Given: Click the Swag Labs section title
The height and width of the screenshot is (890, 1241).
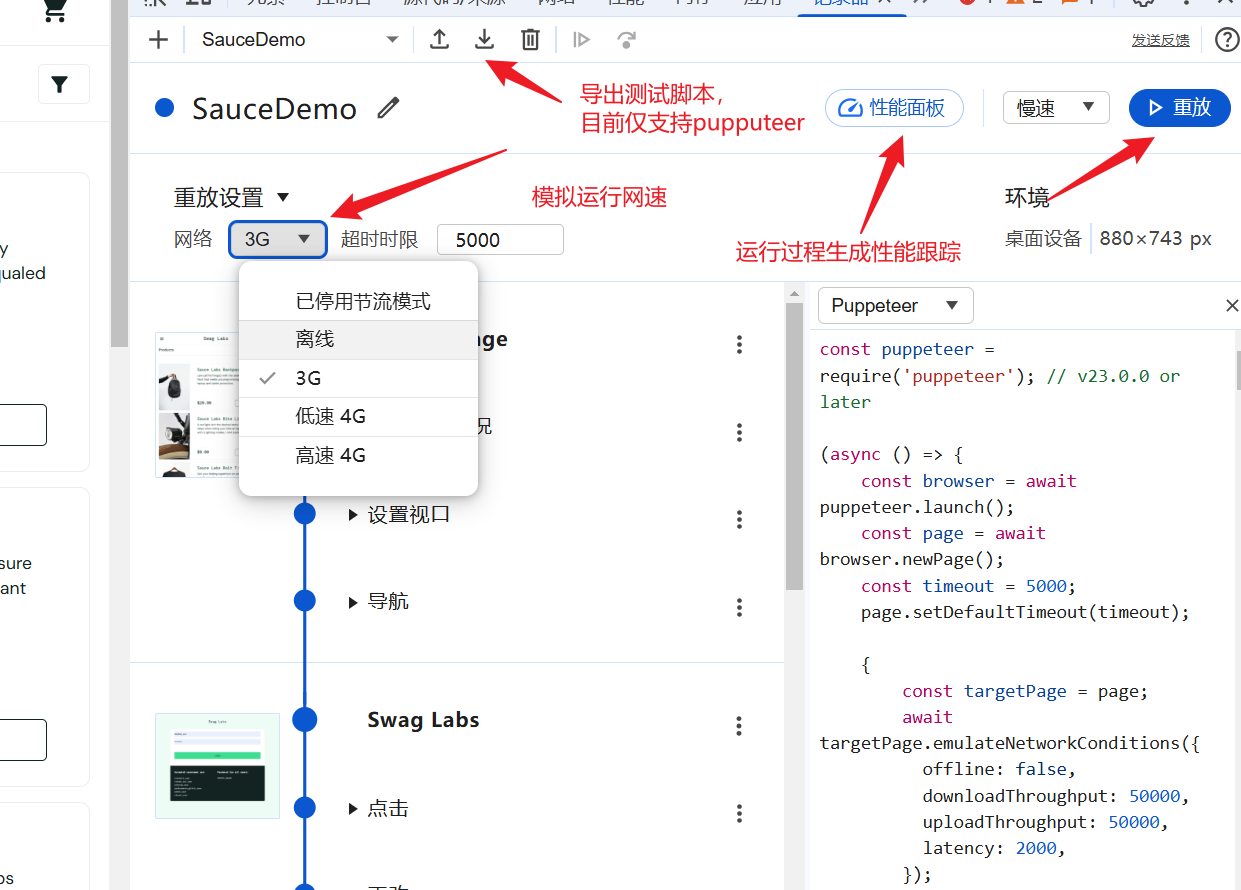Looking at the screenshot, I should click(423, 720).
